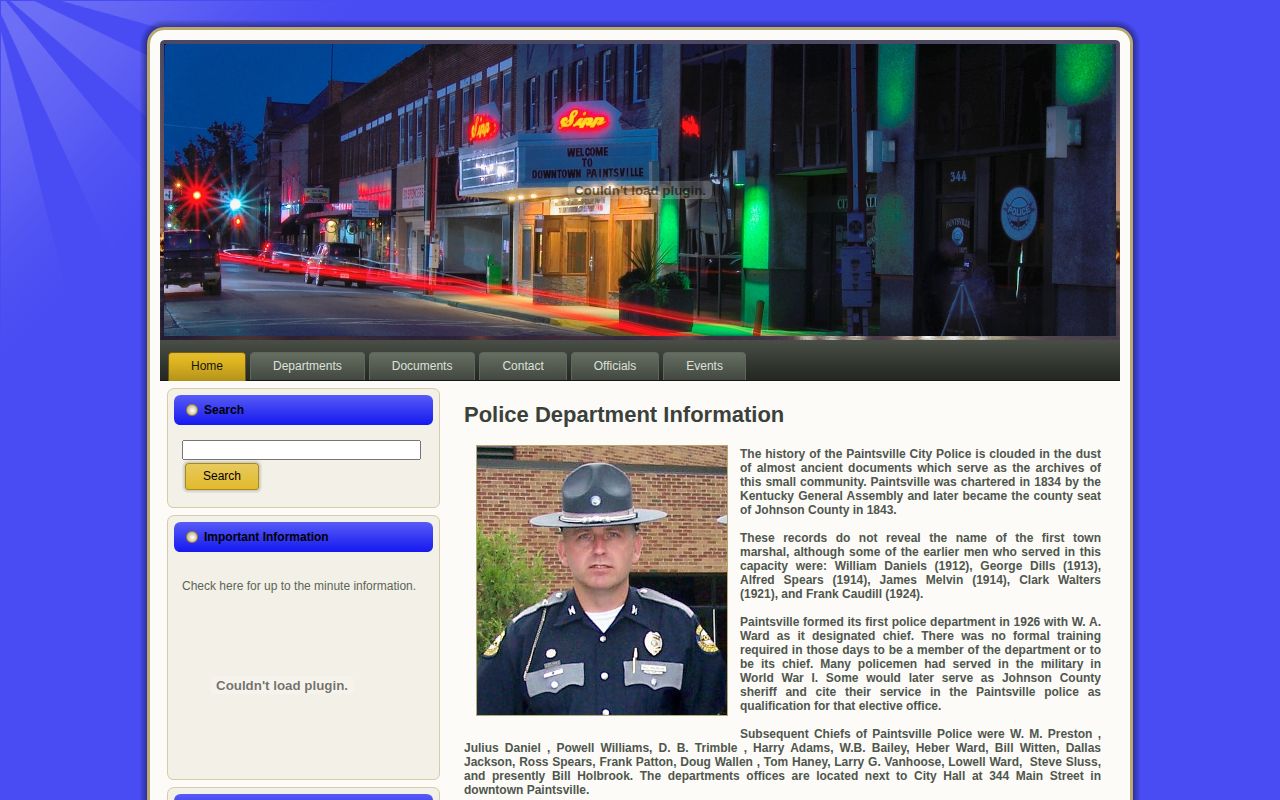1280x800 pixels.
Task: Open the Officials page
Action: pyautogui.click(x=615, y=366)
